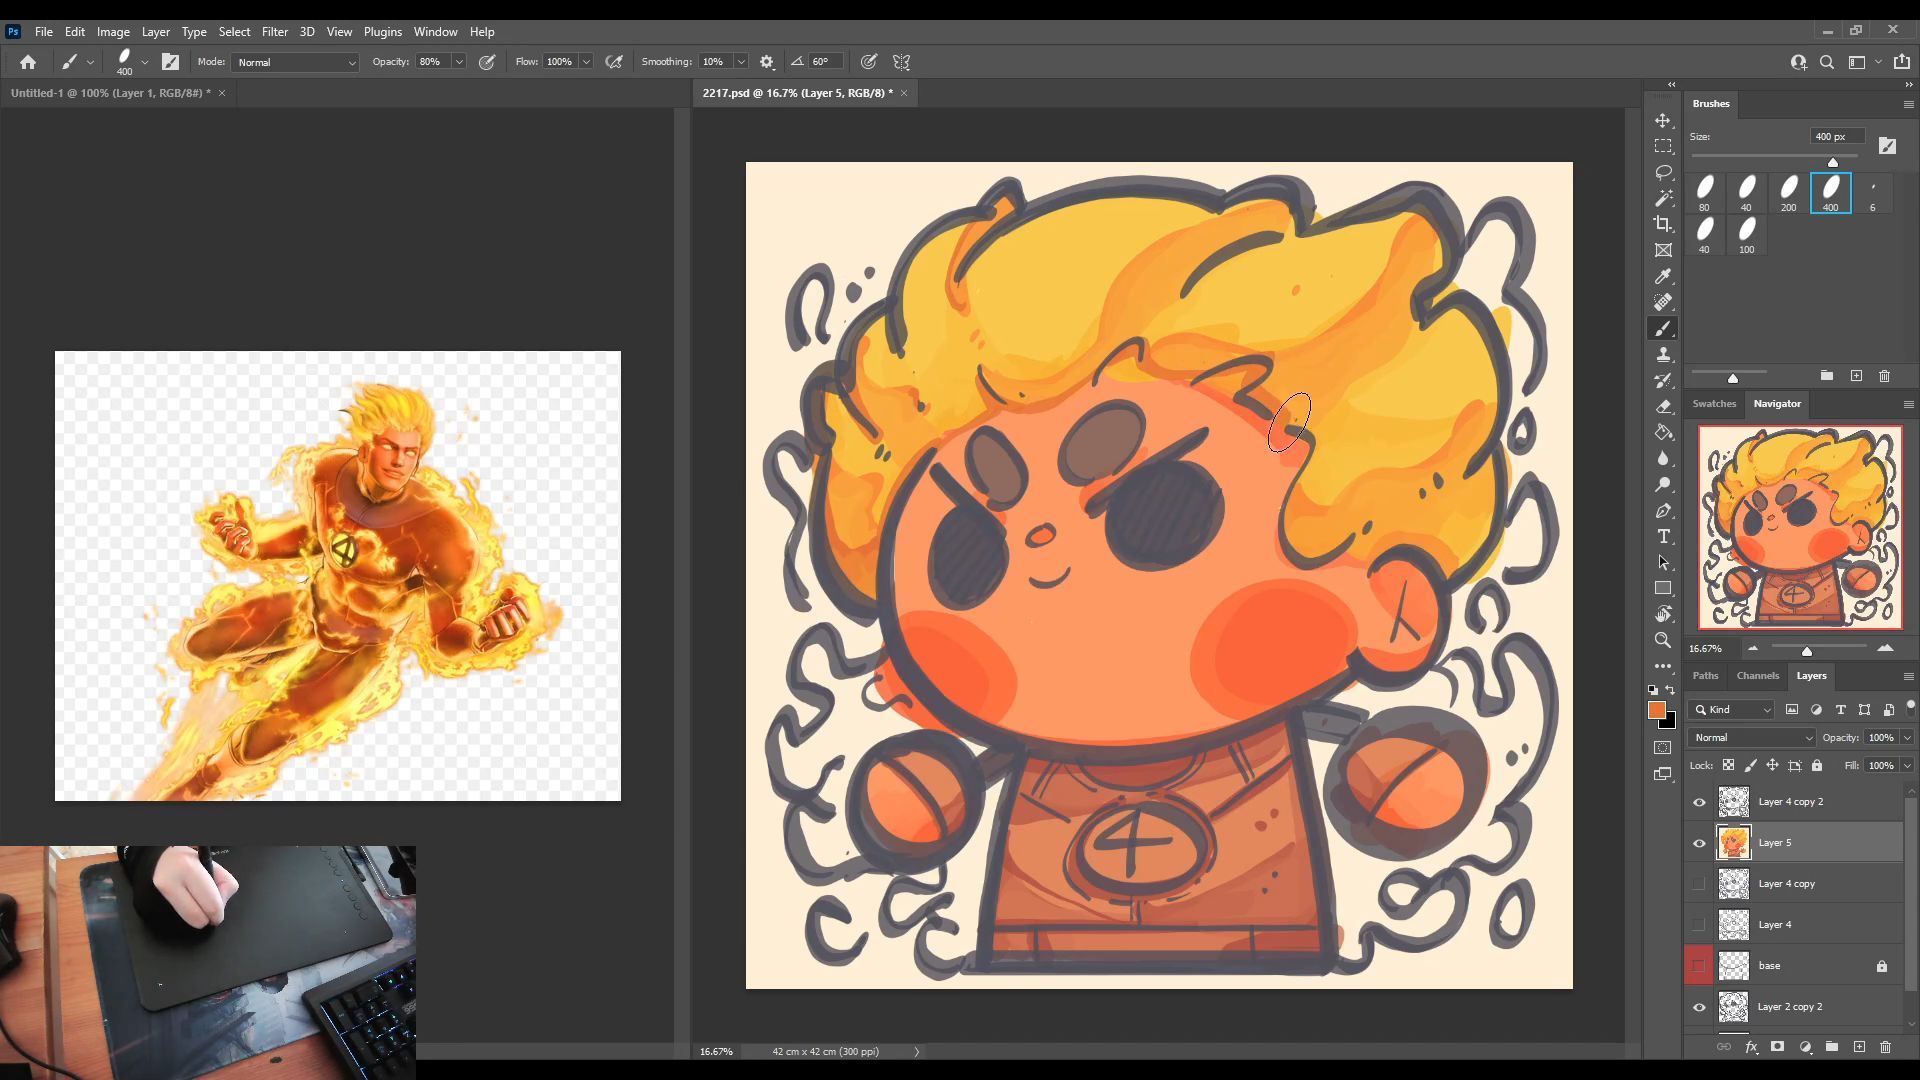Select the Crop tool

[1663, 224]
